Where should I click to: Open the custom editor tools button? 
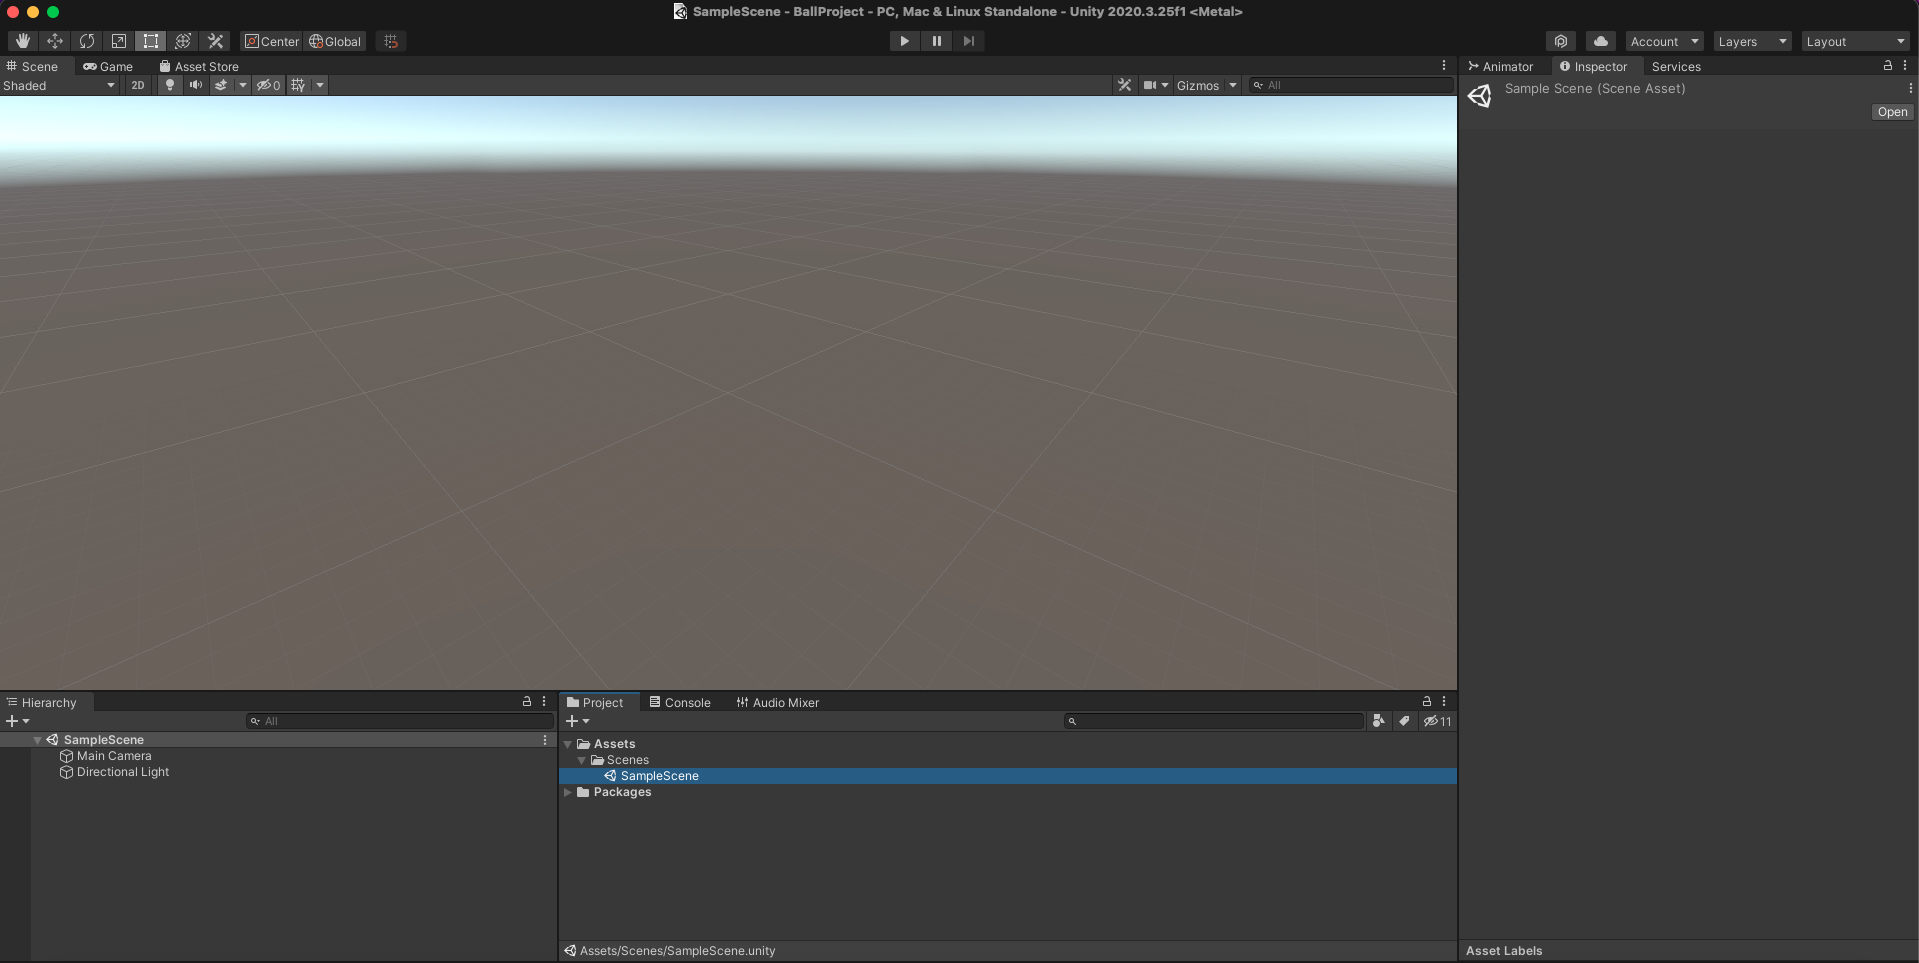pyautogui.click(x=215, y=41)
